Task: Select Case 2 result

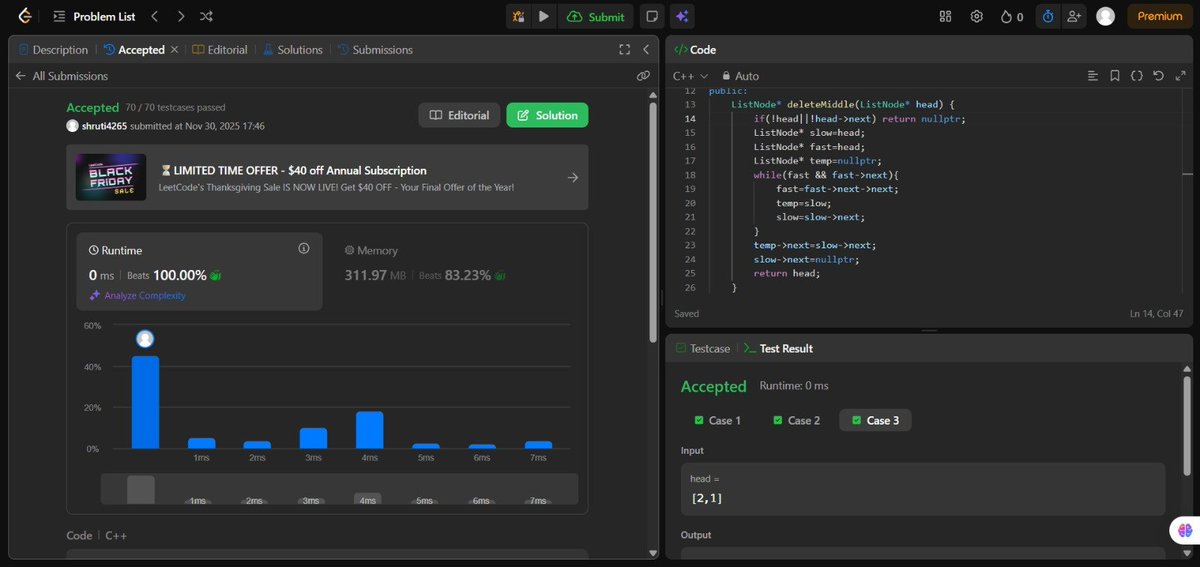Action: (797, 420)
